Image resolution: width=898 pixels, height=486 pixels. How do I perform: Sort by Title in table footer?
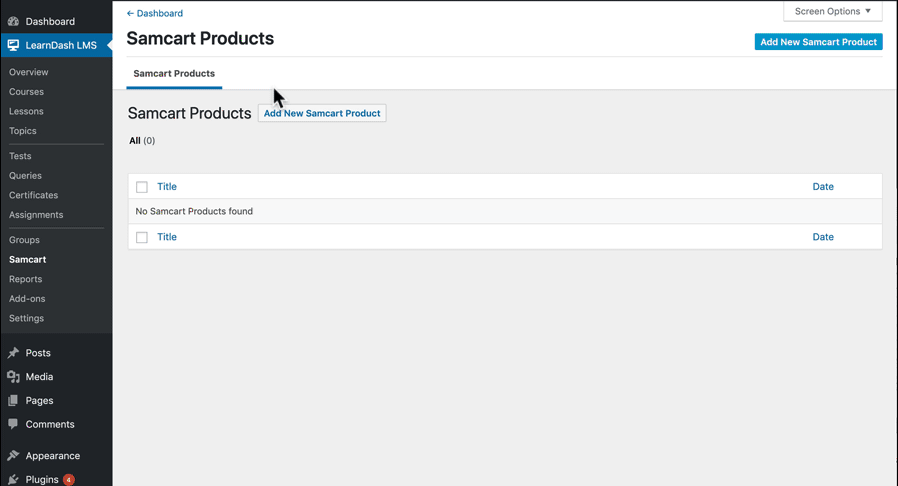(167, 237)
